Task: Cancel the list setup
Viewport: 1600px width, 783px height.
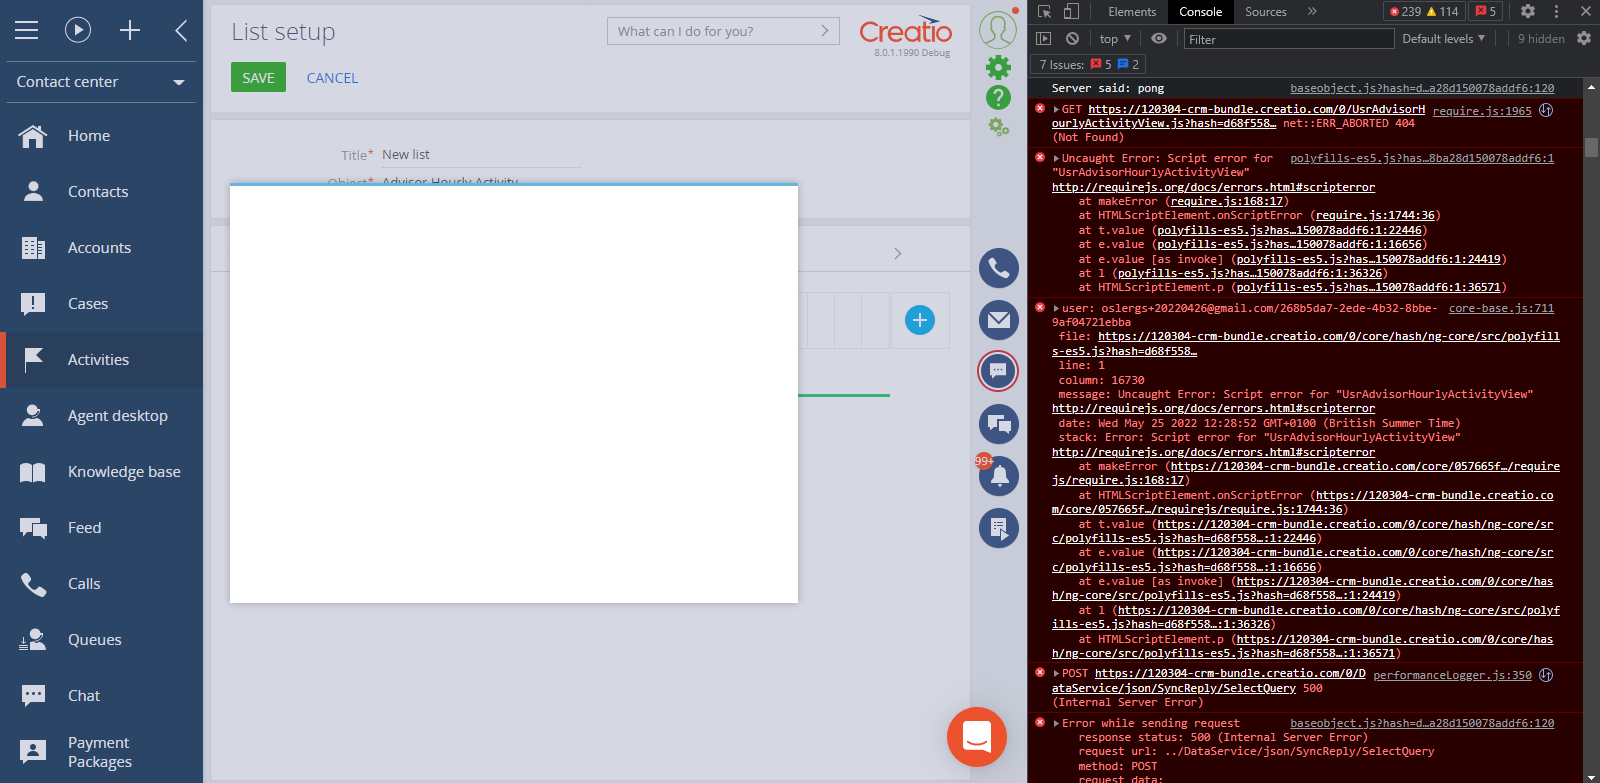Action: point(332,78)
